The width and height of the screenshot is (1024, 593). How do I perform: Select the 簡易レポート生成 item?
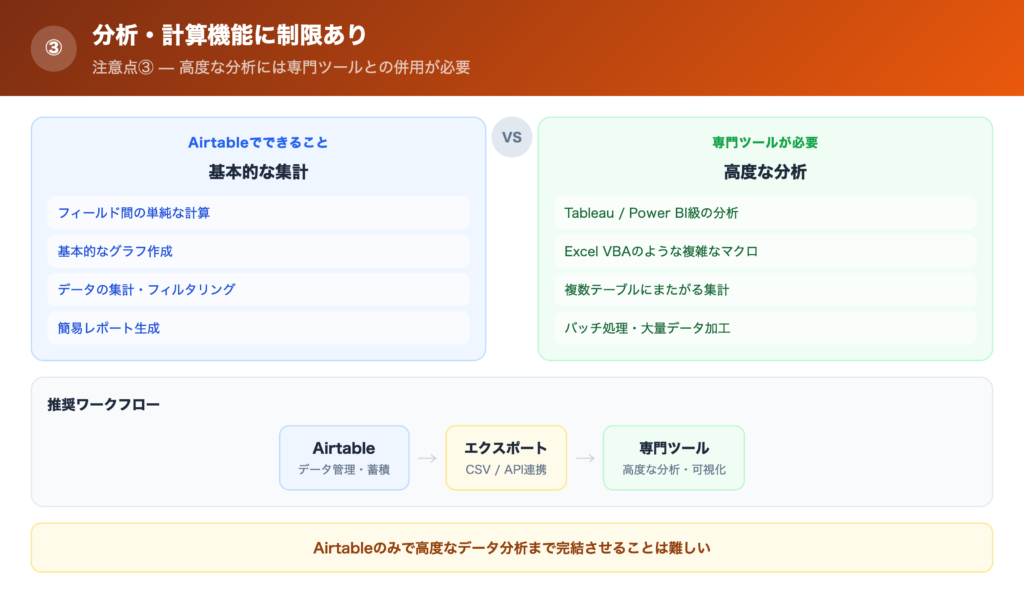click(259, 328)
